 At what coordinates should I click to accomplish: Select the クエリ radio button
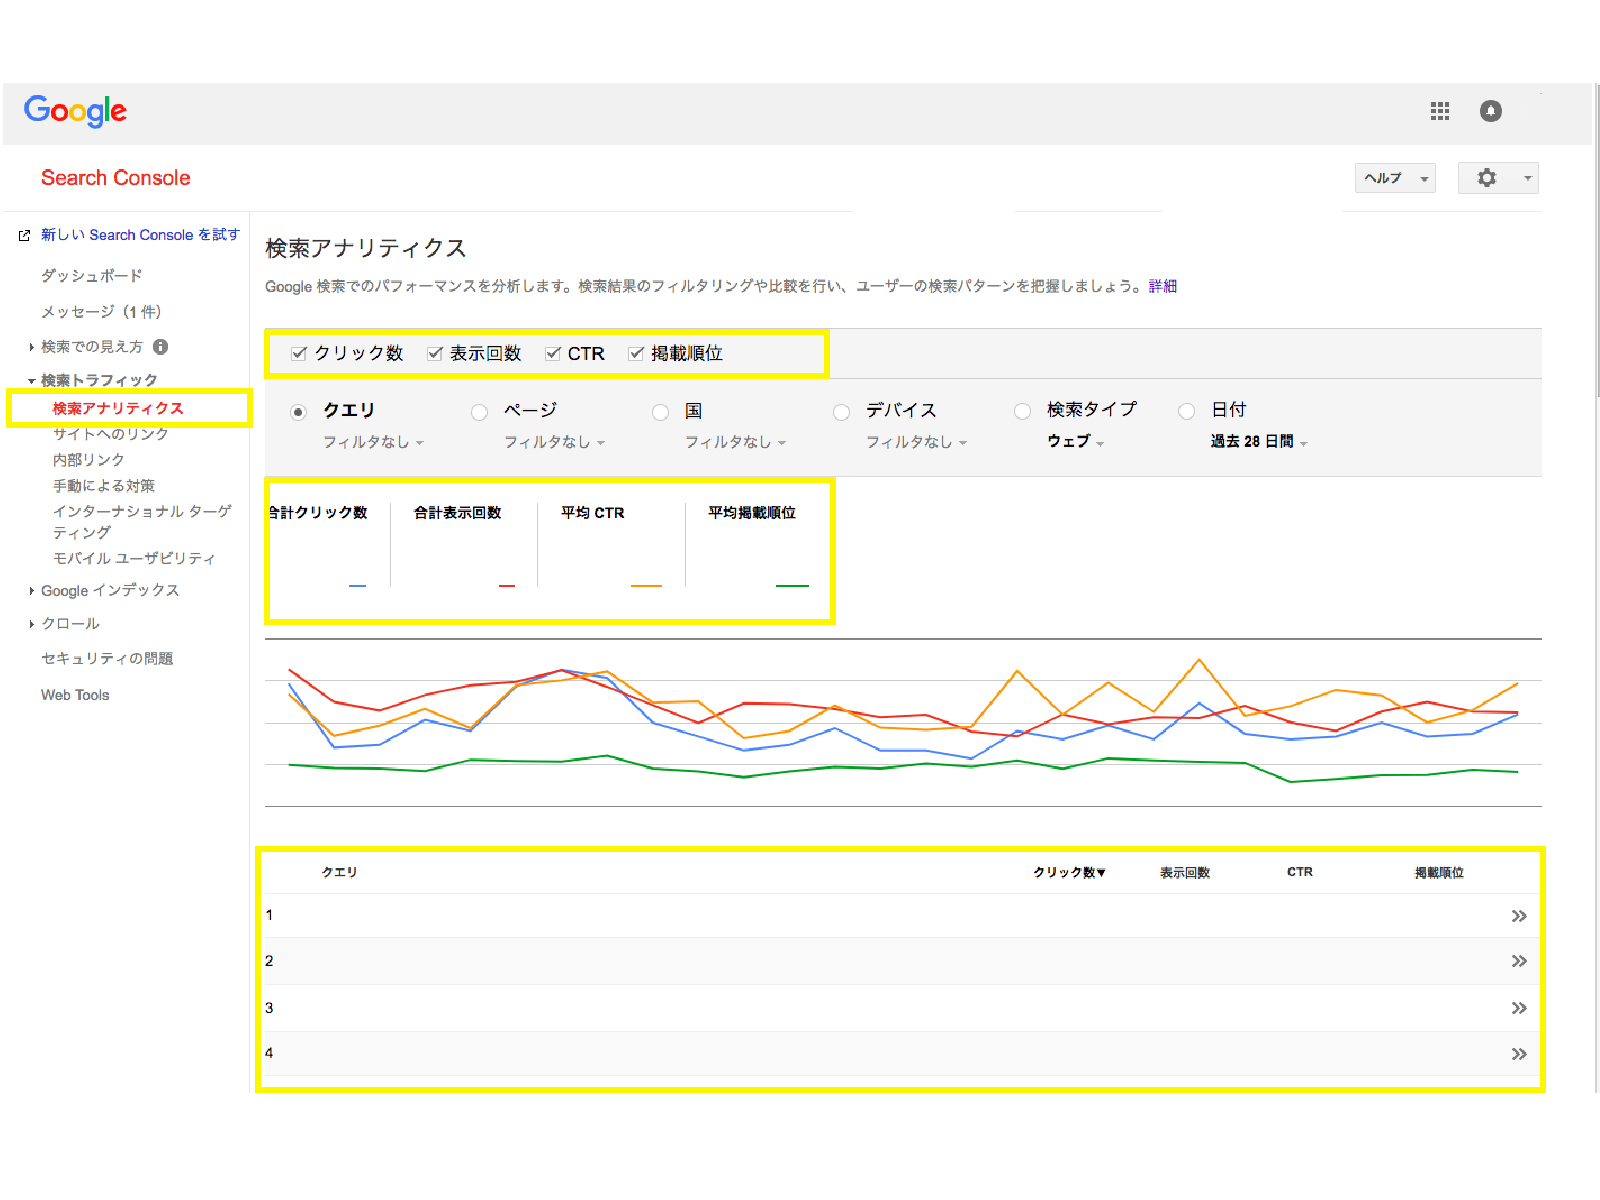pos(298,412)
